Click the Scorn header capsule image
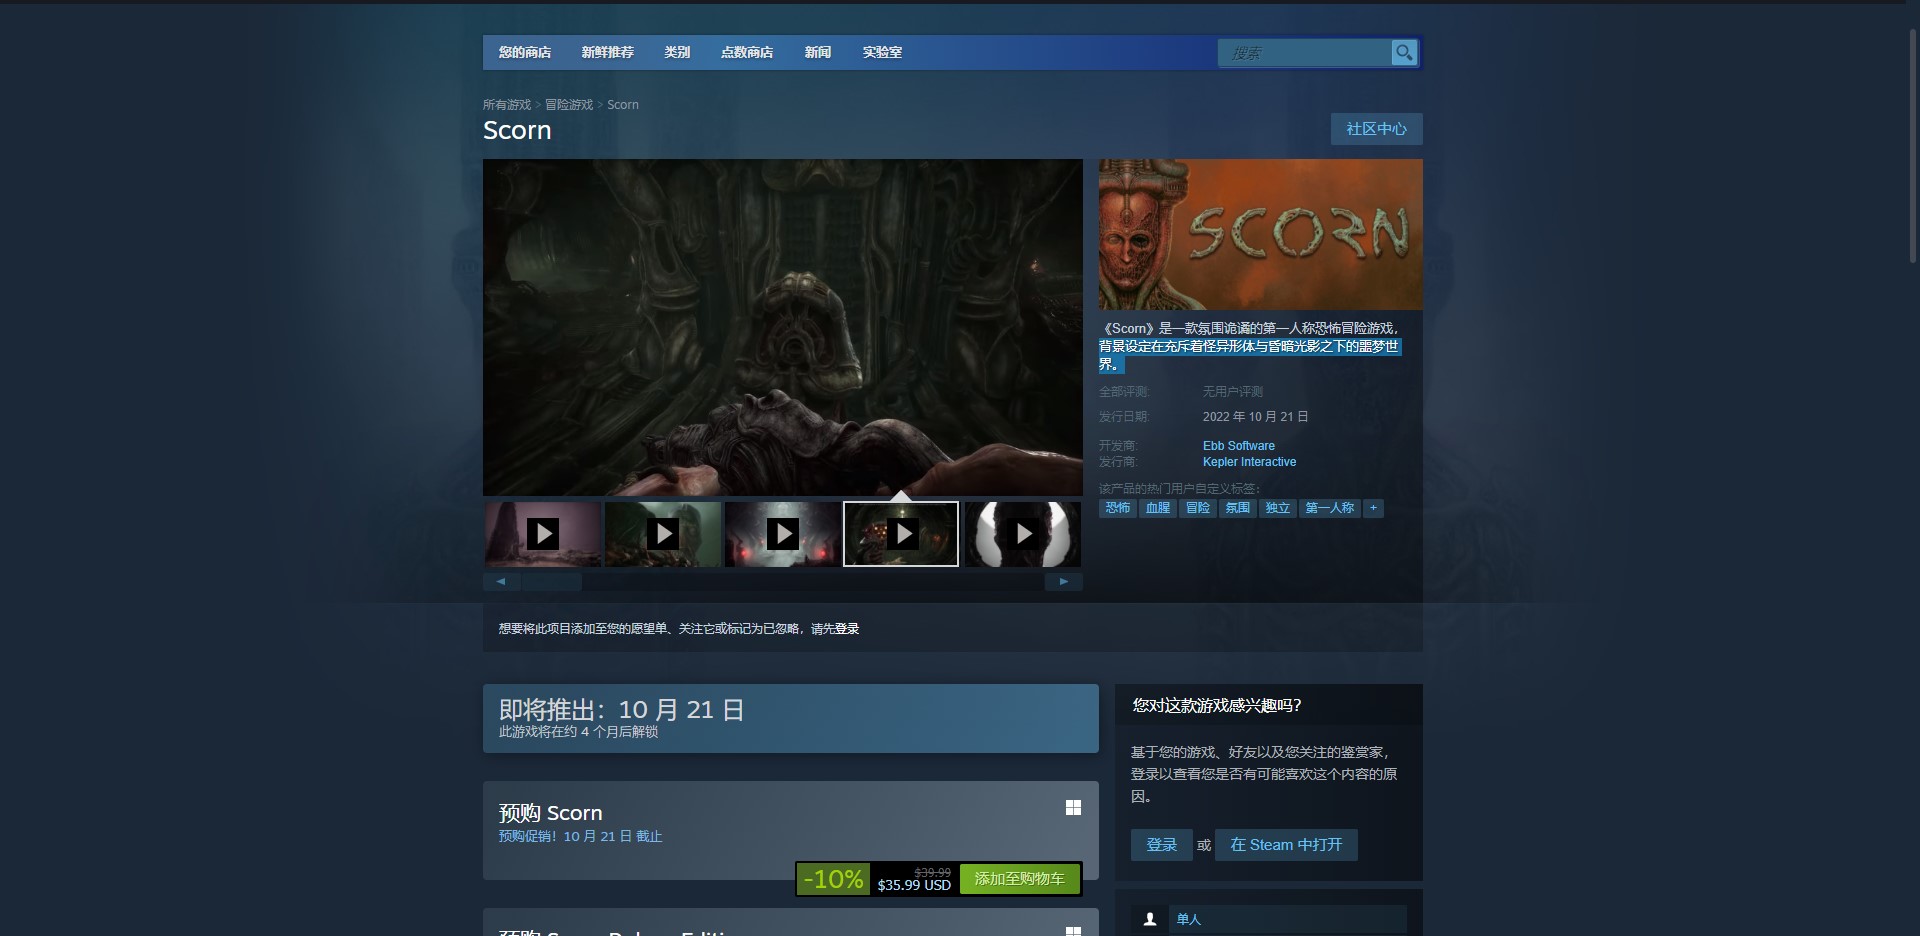Screen dimensions: 1920x936 pos(1260,234)
